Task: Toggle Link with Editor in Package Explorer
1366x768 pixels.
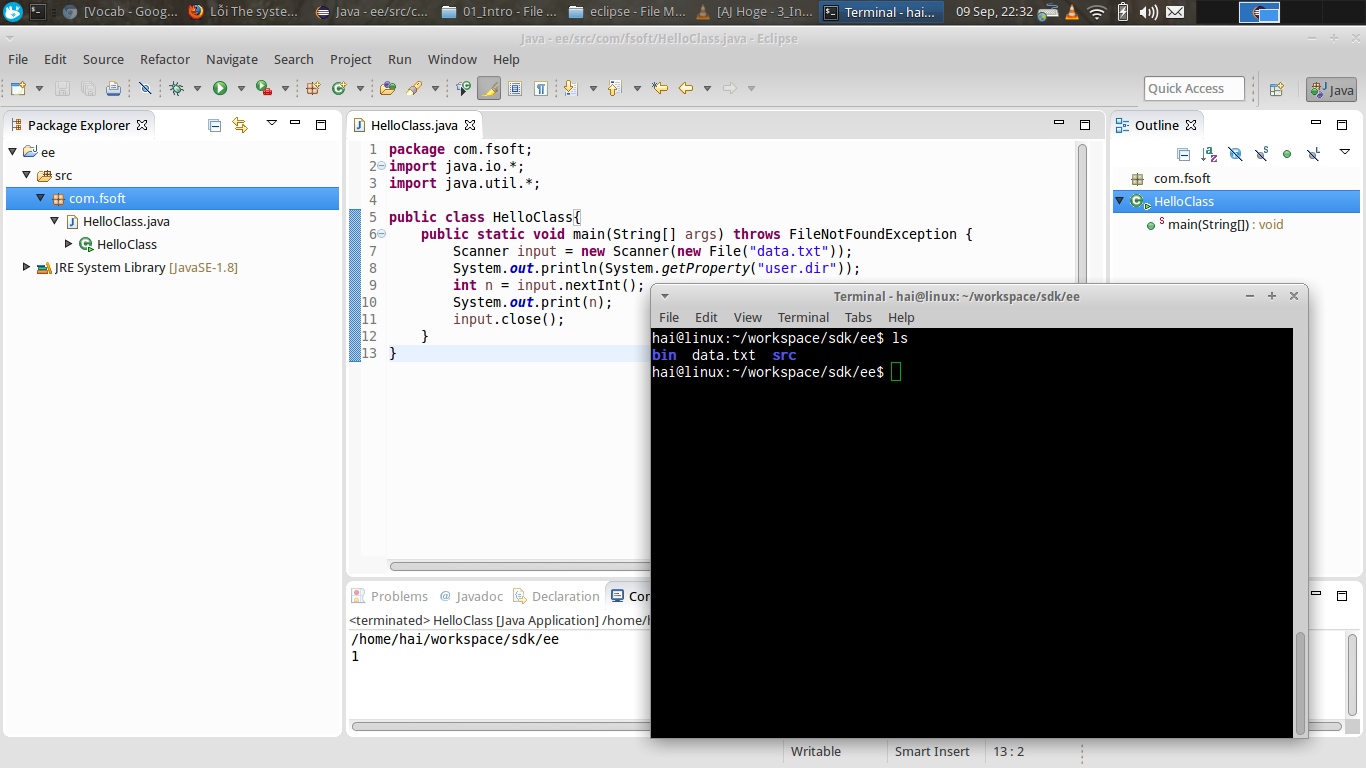Action: tap(240, 125)
